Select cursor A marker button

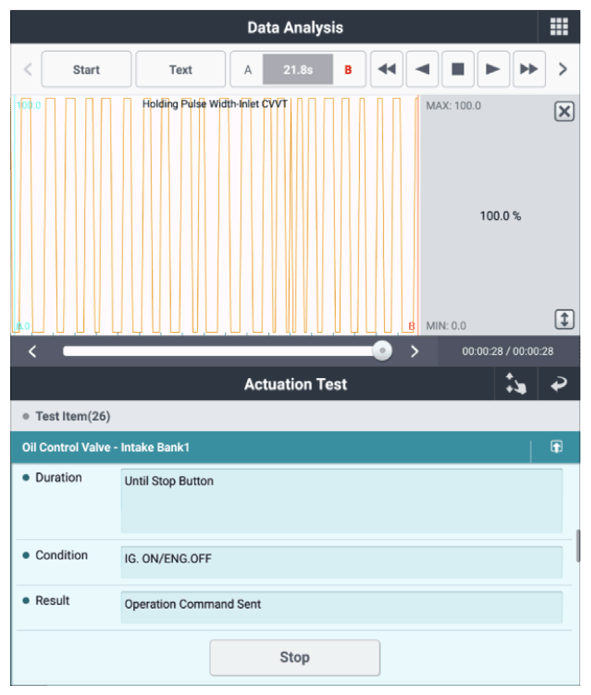[x=247, y=70]
